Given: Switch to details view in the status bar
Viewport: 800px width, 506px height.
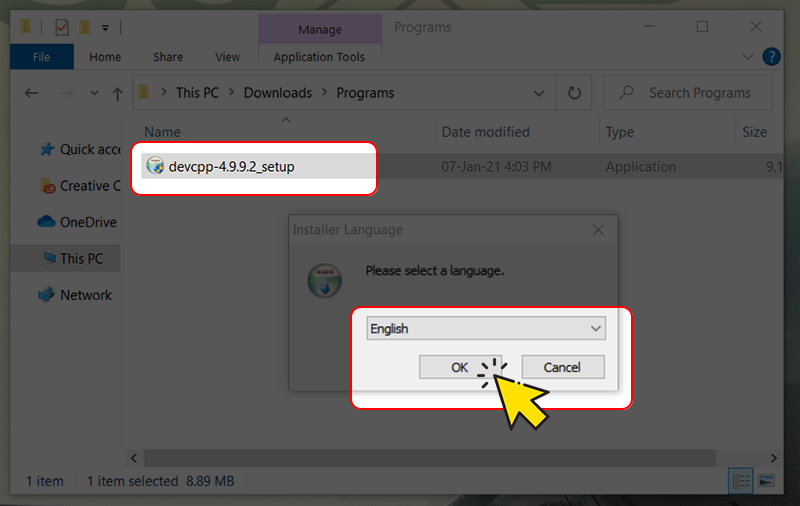Looking at the screenshot, I should (741, 481).
